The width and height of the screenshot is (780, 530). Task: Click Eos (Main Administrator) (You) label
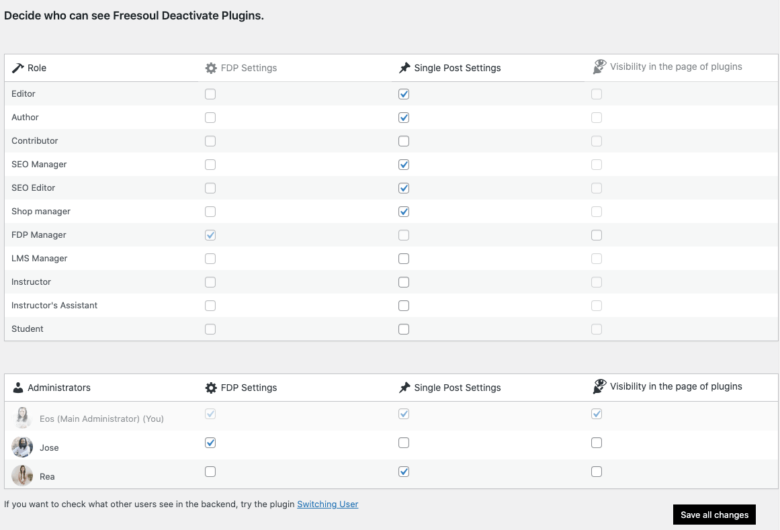click(101, 419)
